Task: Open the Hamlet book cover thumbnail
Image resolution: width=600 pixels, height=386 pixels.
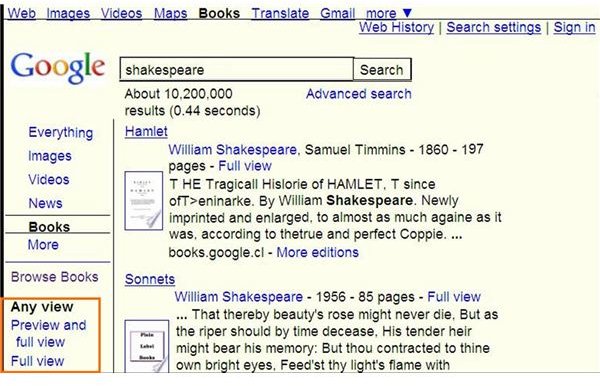Action: tap(143, 201)
